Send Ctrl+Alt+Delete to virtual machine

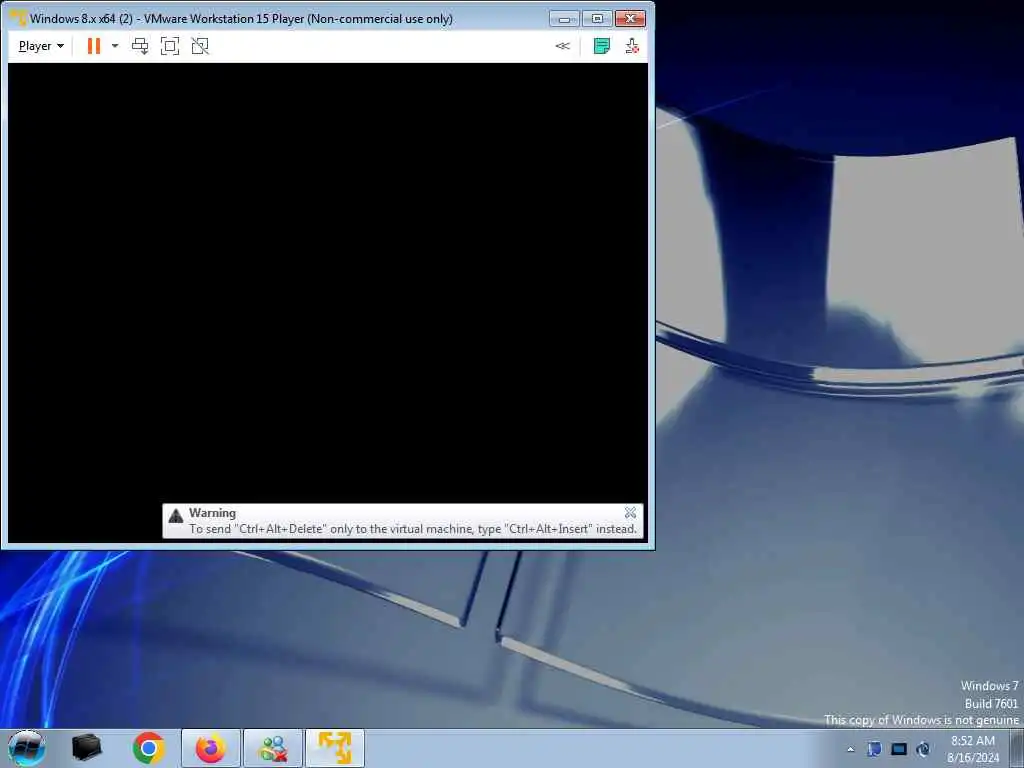[x=140, y=46]
